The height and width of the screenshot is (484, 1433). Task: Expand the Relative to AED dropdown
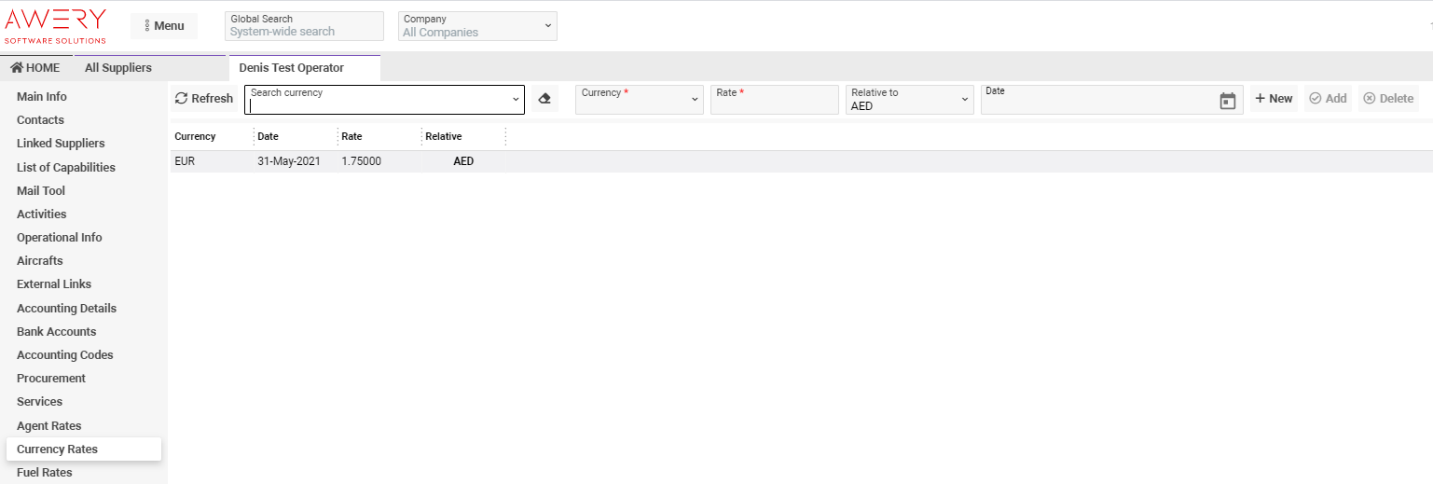coord(909,99)
